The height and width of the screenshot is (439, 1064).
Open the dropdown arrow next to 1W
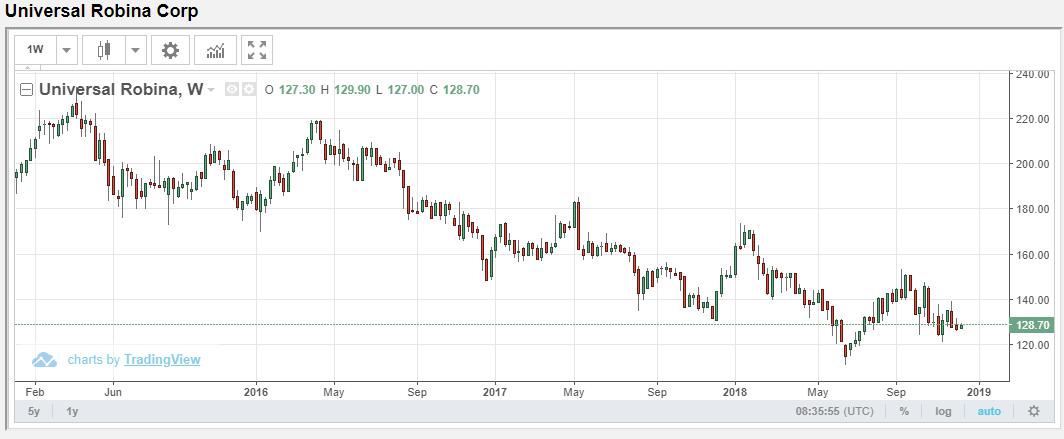(66, 50)
